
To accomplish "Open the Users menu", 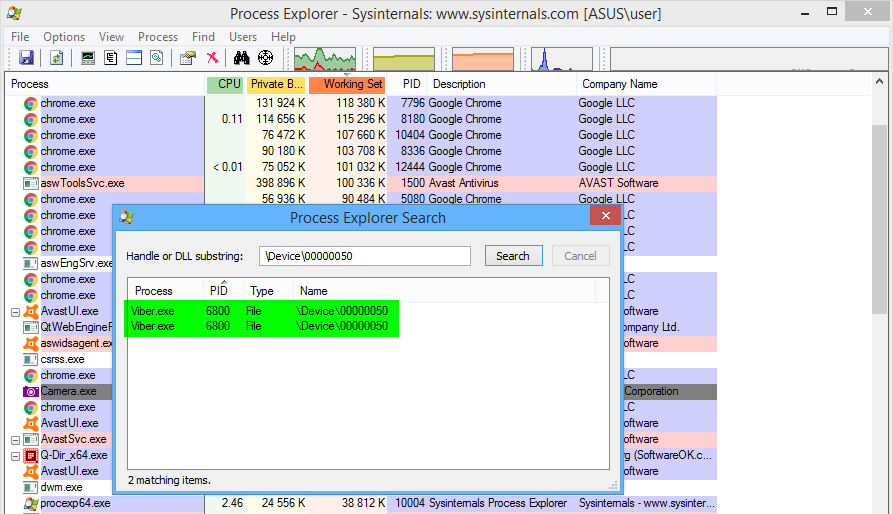I will pos(243,37).
